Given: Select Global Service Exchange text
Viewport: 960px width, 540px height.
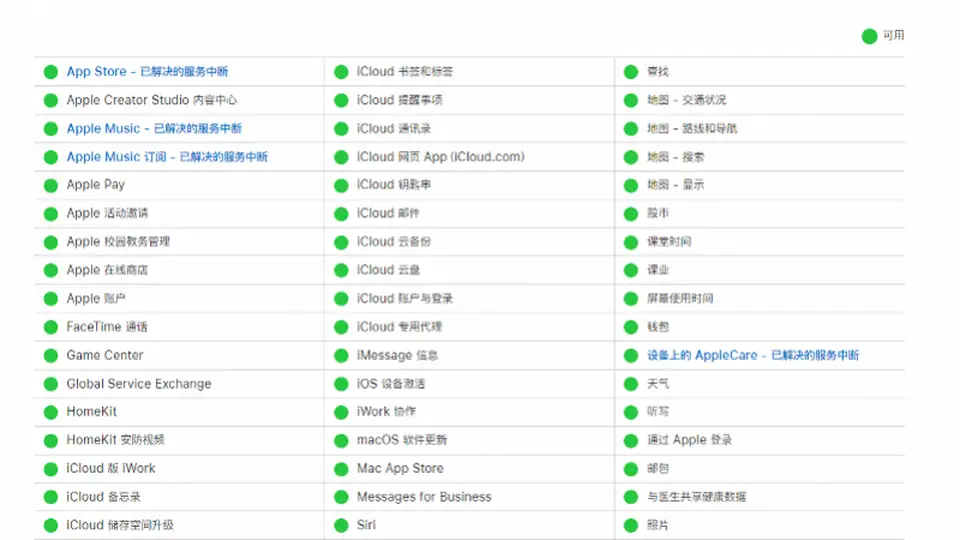Looking at the screenshot, I should pyautogui.click(x=139, y=384).
